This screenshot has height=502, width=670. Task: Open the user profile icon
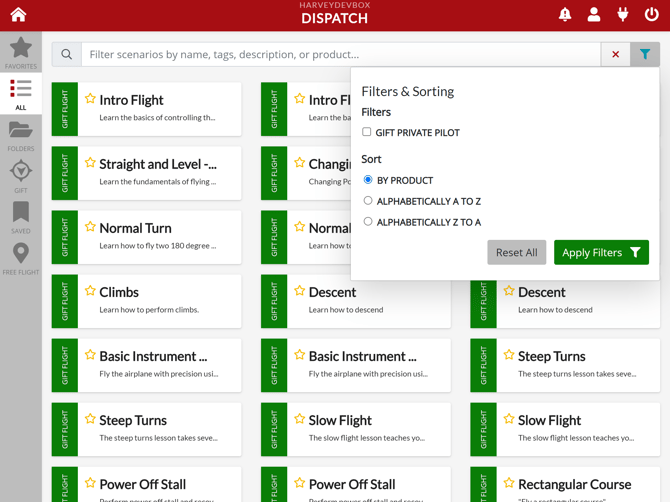594,15
